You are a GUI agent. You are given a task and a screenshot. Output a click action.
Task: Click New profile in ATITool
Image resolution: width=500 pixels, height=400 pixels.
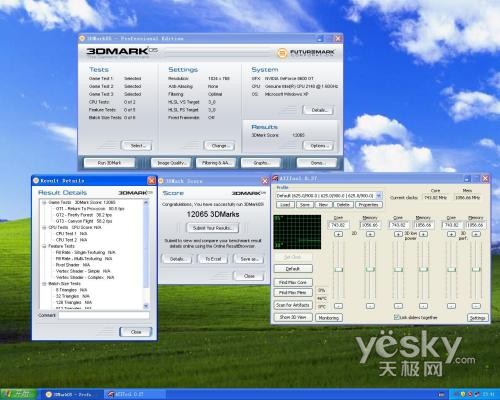[x=323, y=205]
